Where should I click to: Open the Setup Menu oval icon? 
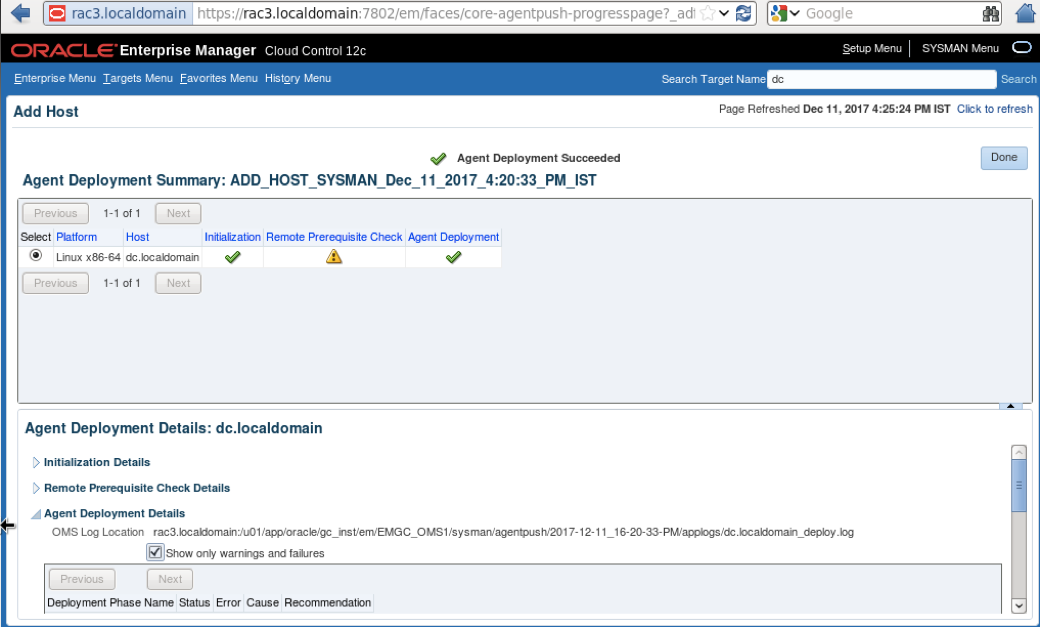coord(1021,48)
